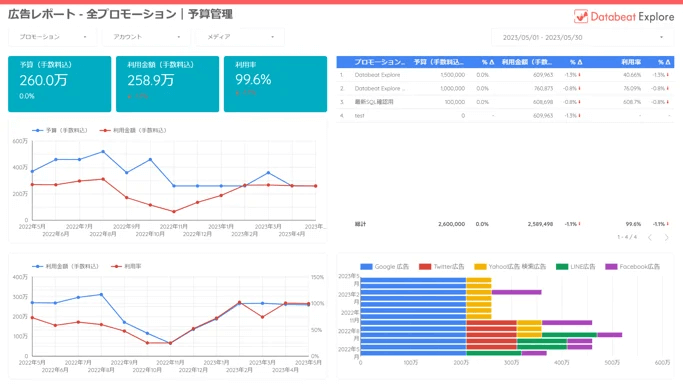Click the 608,698 usage amount cell
This screenshot has width=683, height=384.
543,102
